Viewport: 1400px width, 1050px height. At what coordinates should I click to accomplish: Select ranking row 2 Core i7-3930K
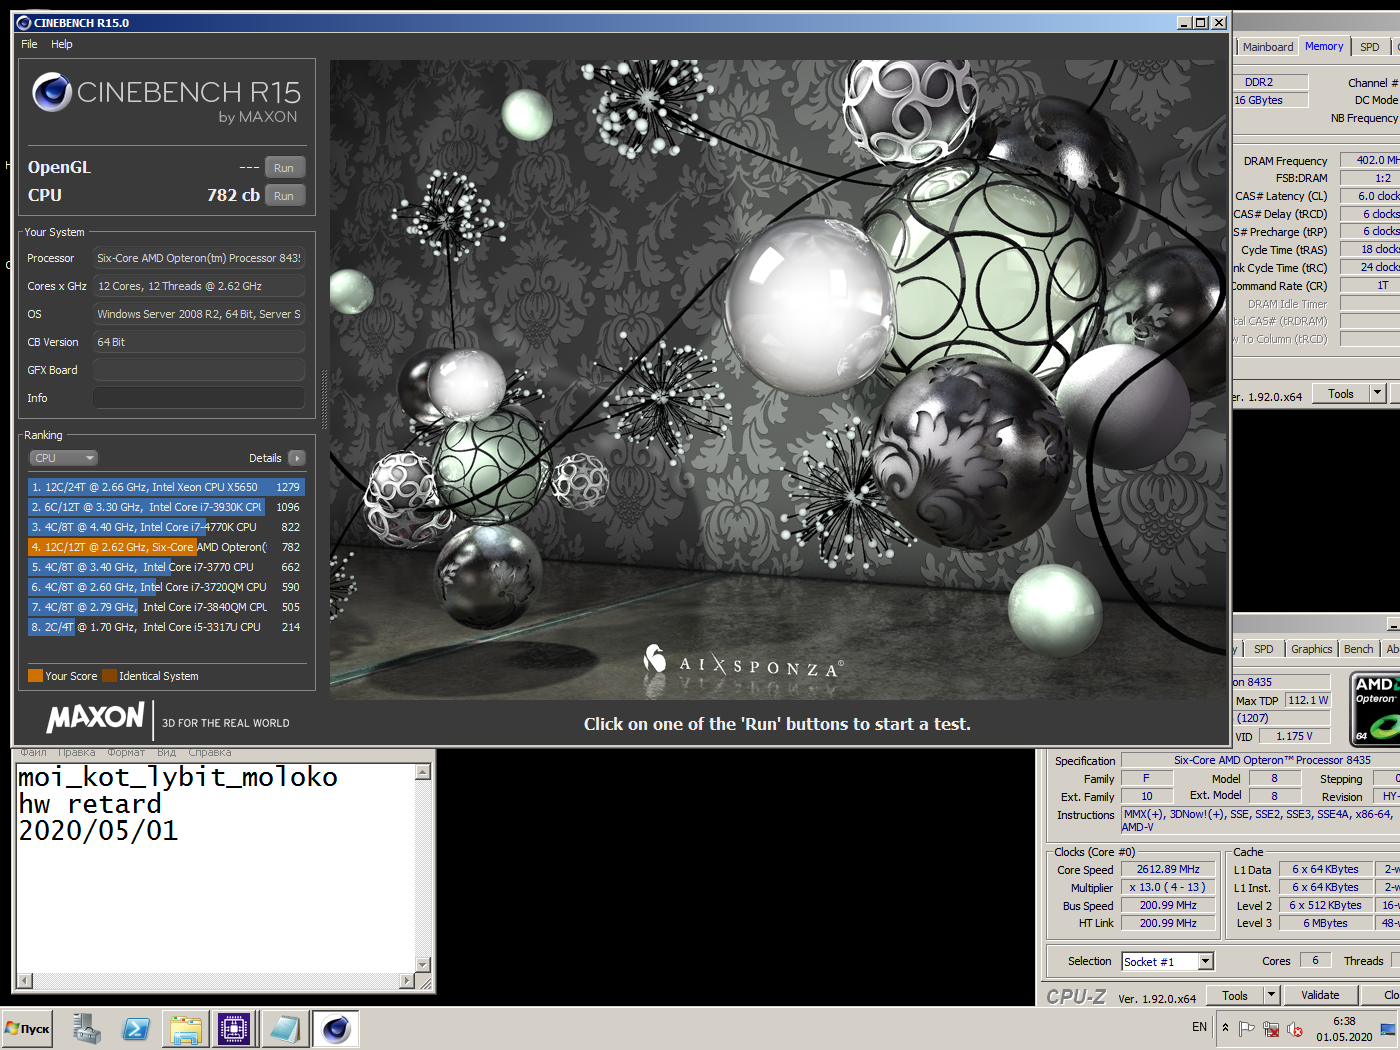166,507
